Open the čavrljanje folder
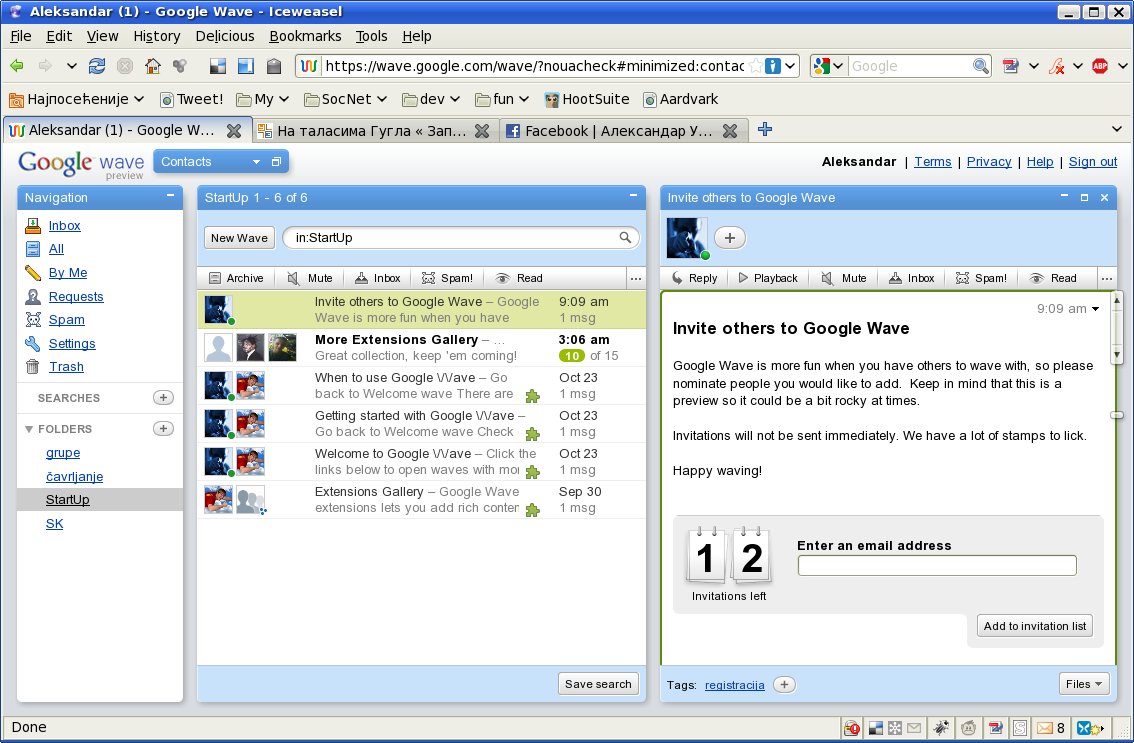Screen dimensions: 1134x743 click(x=74, y=477)
